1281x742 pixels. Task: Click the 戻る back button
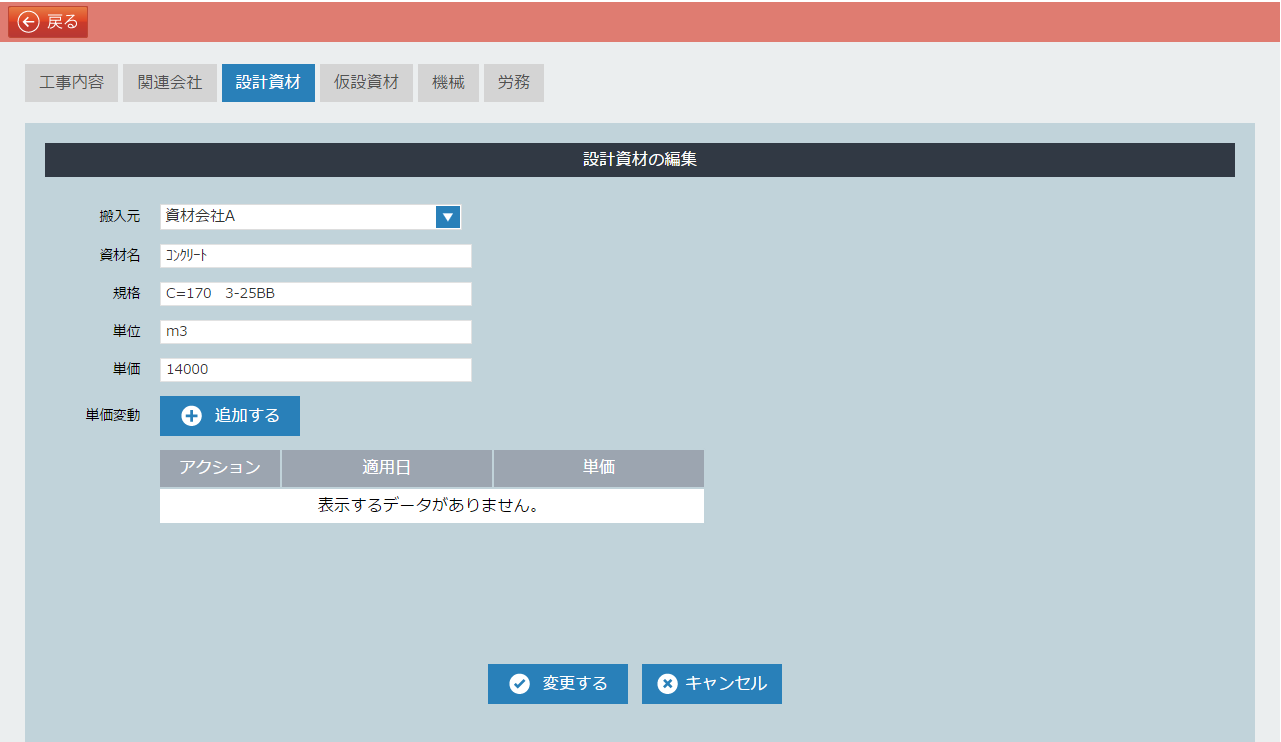(x=48, y=21)
